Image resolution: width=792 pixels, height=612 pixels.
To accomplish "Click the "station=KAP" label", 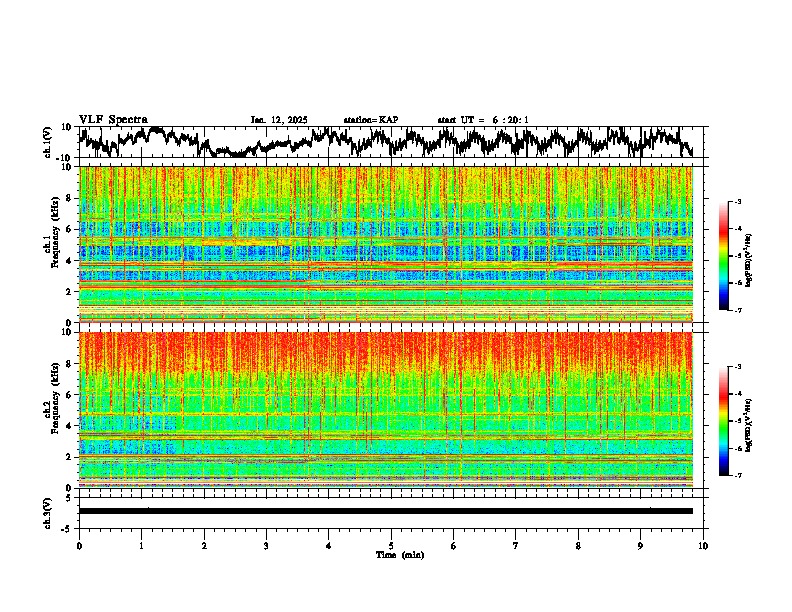I will pyautogui.click(x=371, y=120).
